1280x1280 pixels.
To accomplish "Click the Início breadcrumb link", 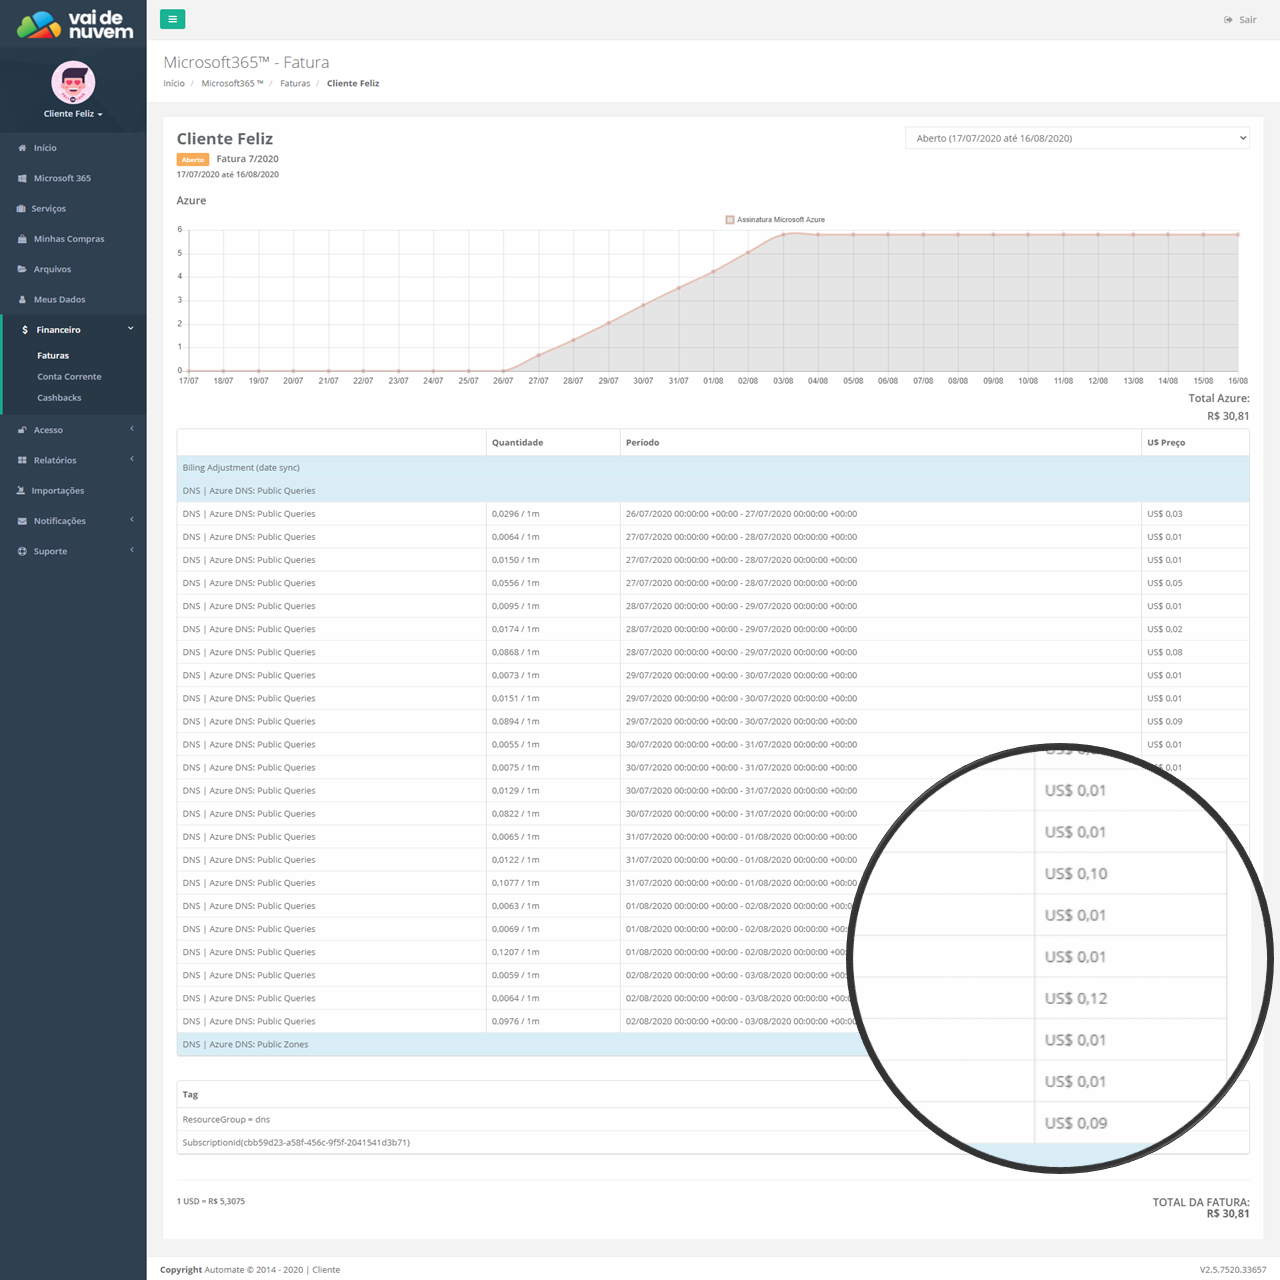I will pyautogui.click(x=174, y=84).
